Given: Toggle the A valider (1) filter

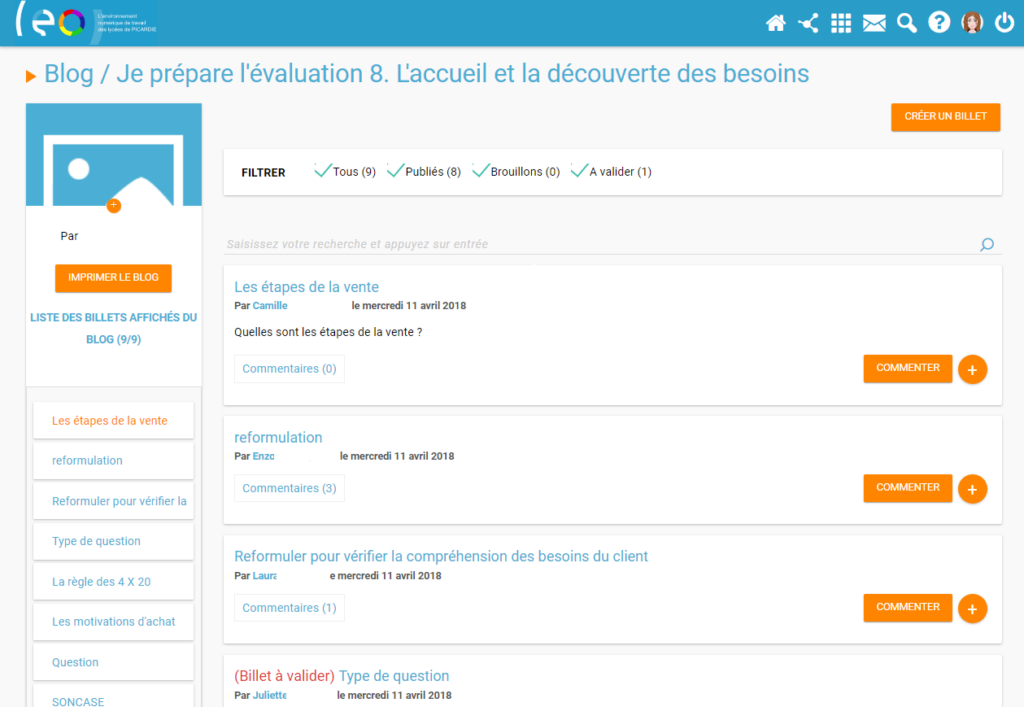Looking at the screenshot, I should (611, 172).
